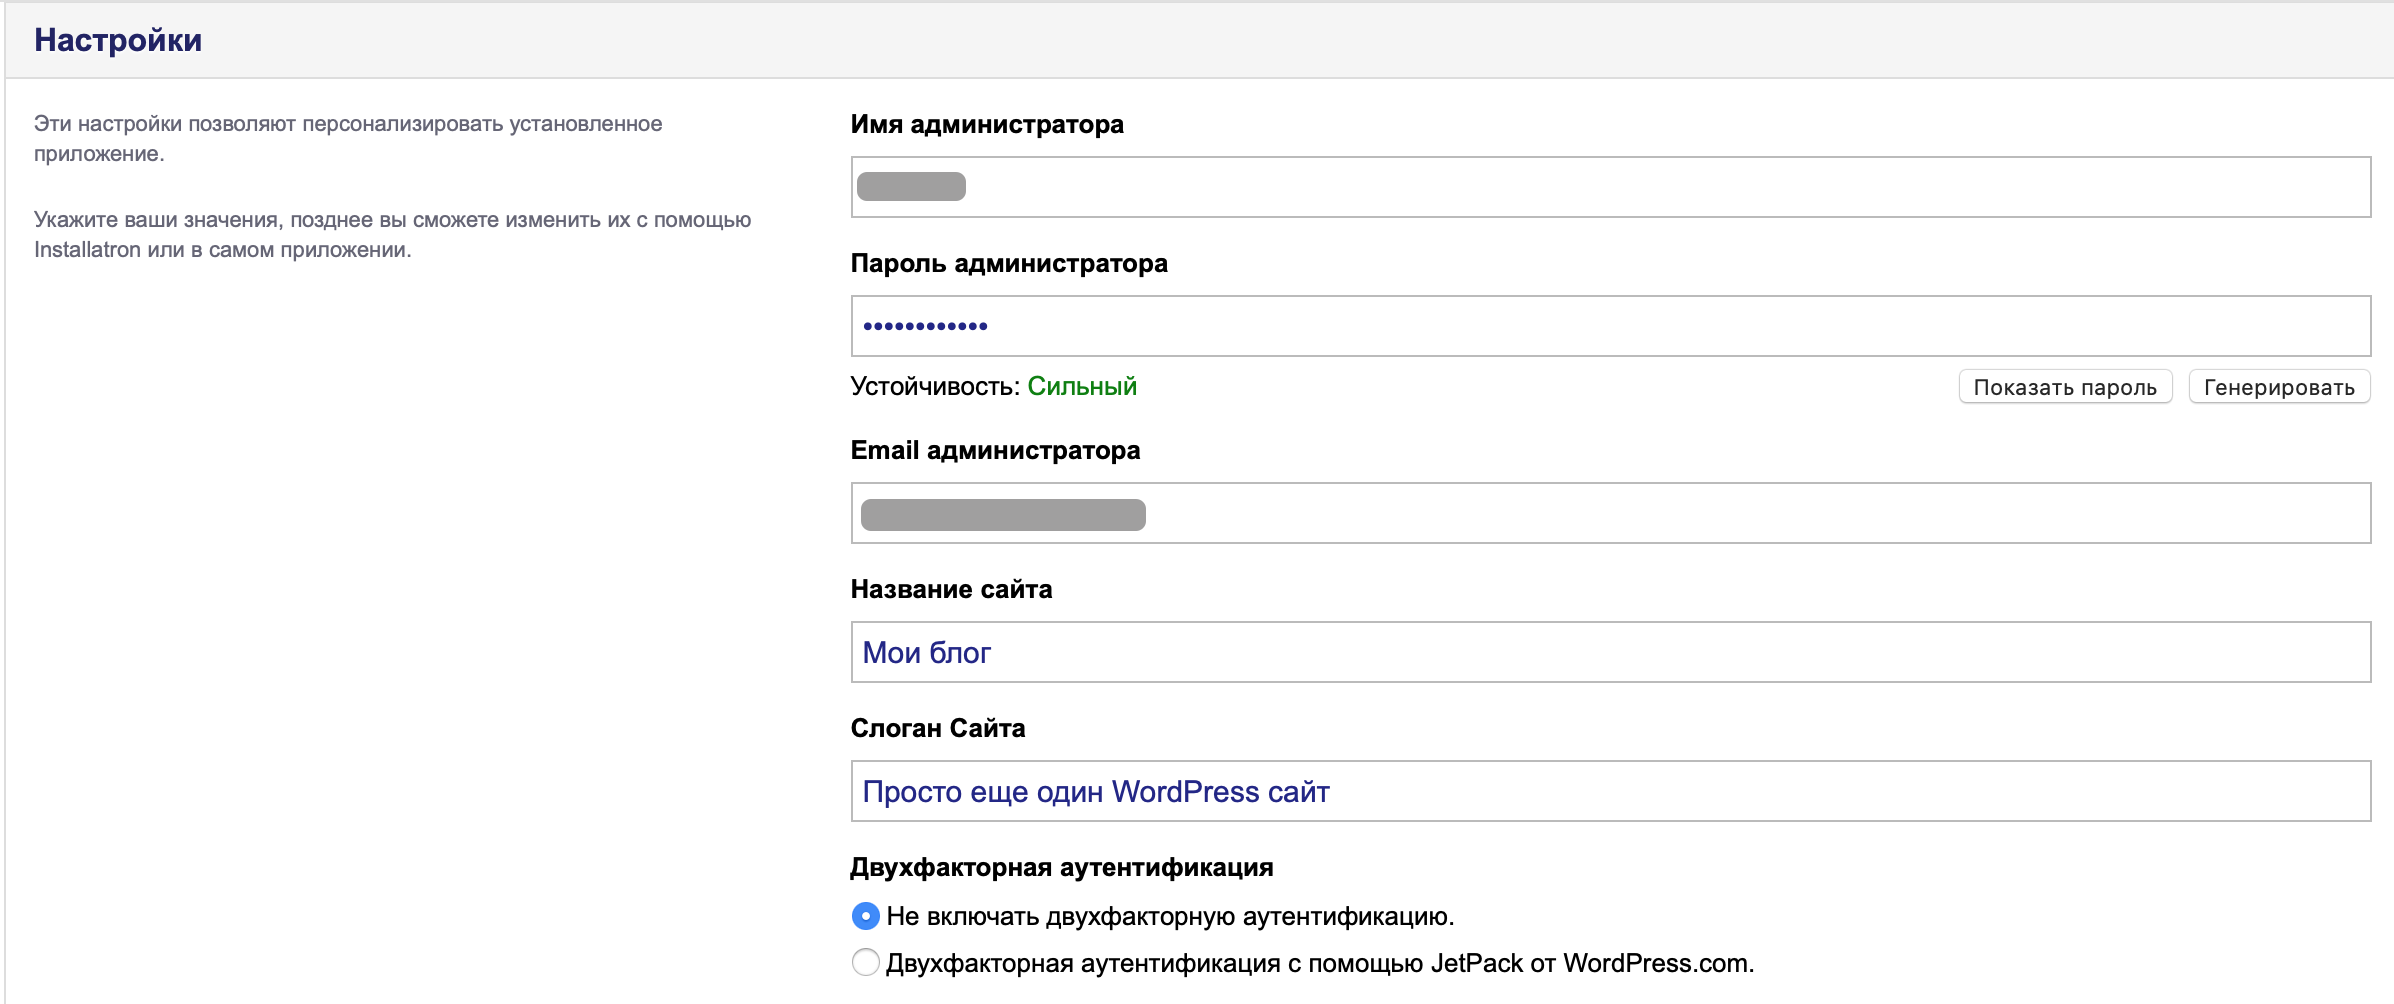Image resolution: width=2394 pixels, height=1004 pixels.
Task: Click the masked password dots
Action: pyautogui.click(x=925, y=326)
